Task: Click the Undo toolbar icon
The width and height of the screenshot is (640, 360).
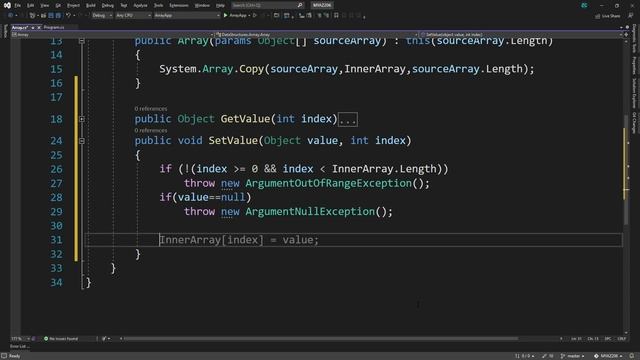Action: point(68,16)
